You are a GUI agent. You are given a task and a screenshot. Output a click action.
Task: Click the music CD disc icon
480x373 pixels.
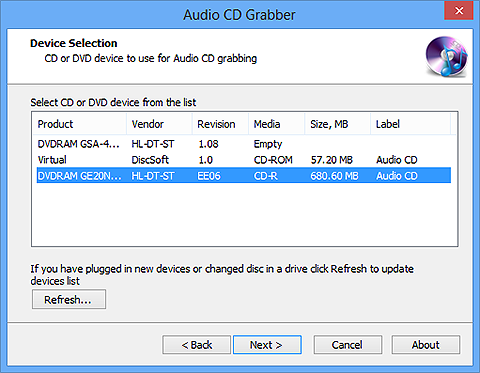click(446, 57)
